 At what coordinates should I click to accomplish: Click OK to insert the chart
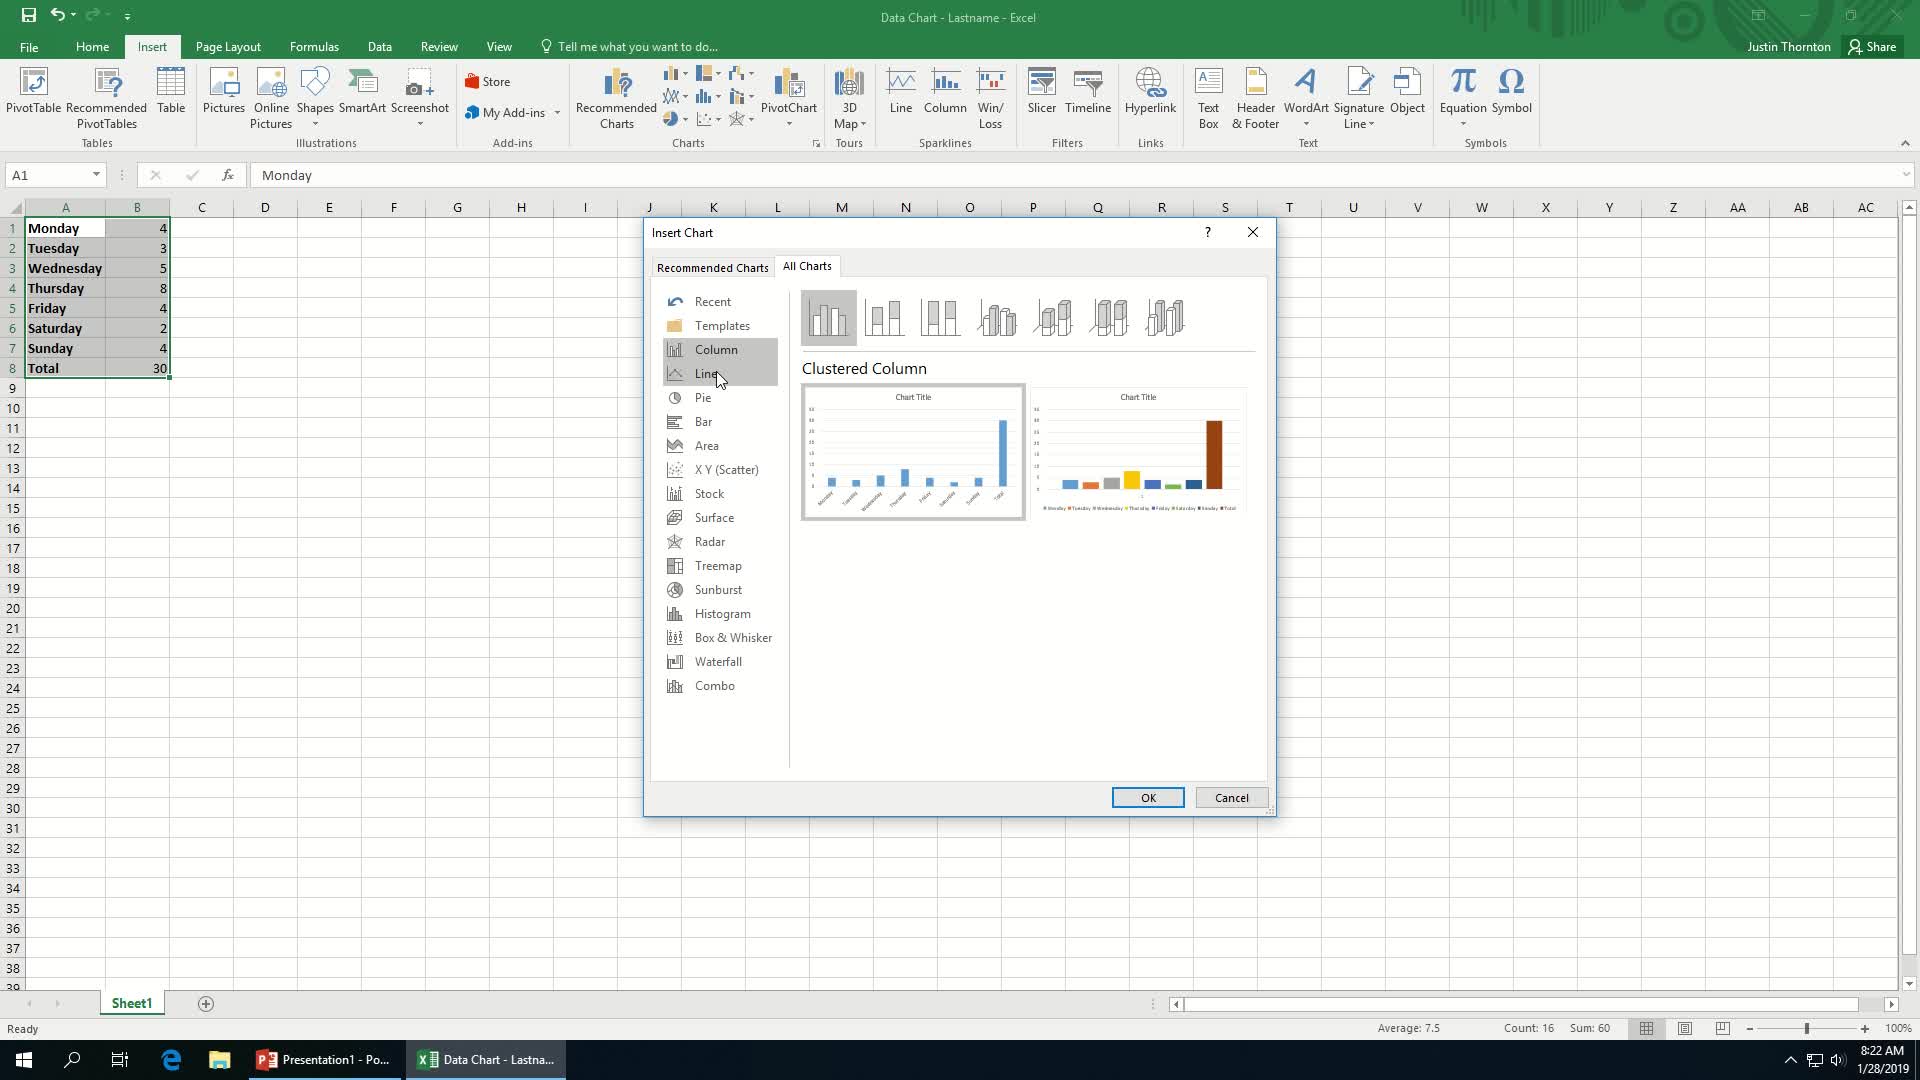point(1147,796)
